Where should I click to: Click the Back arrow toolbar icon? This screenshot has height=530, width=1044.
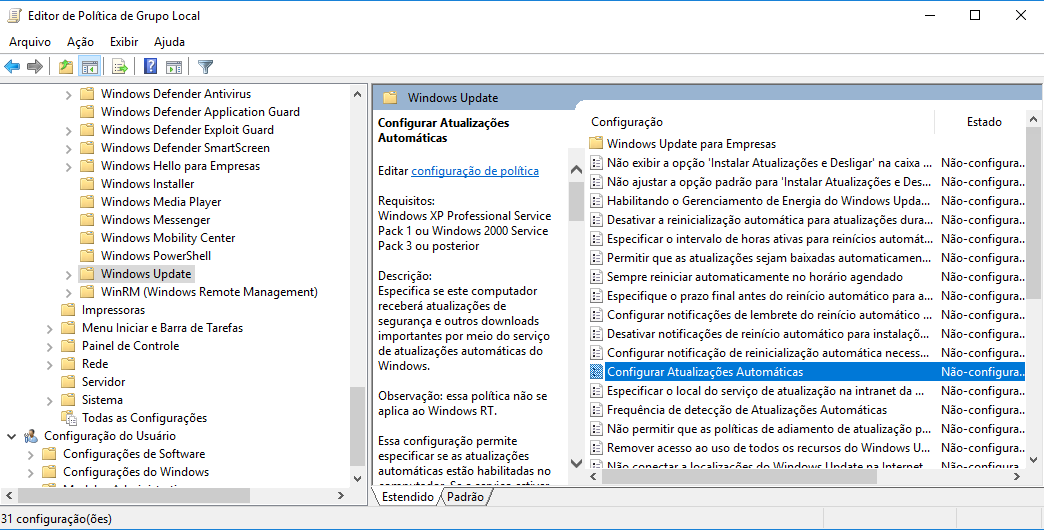pyautogui.click(x=12, y=67)
